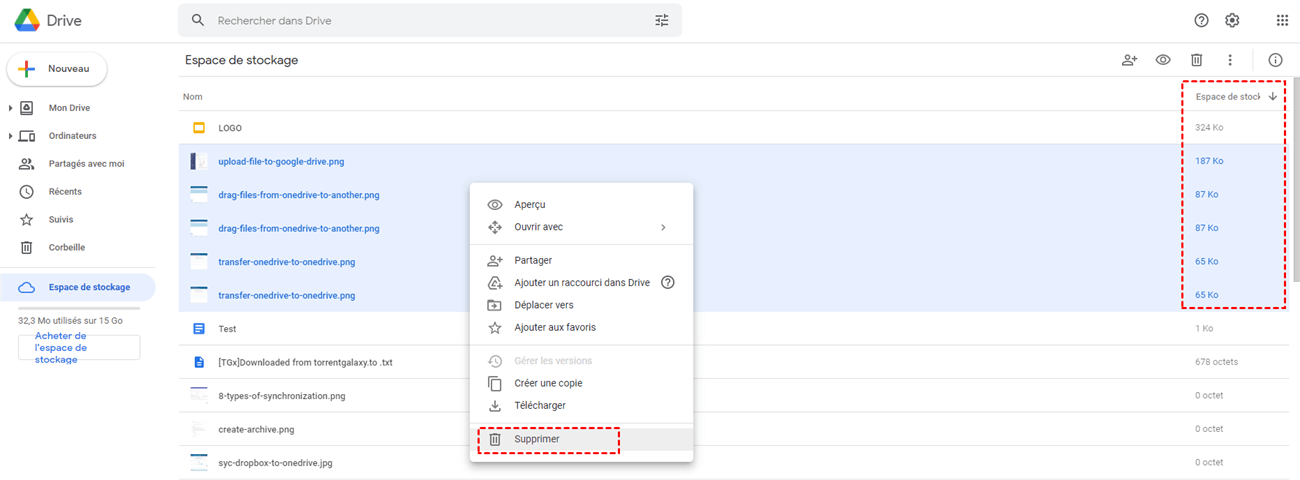Toggle sort direction on Espace de stockage column
Viewport: 1300px width, 480px height.
[1272, 97]
